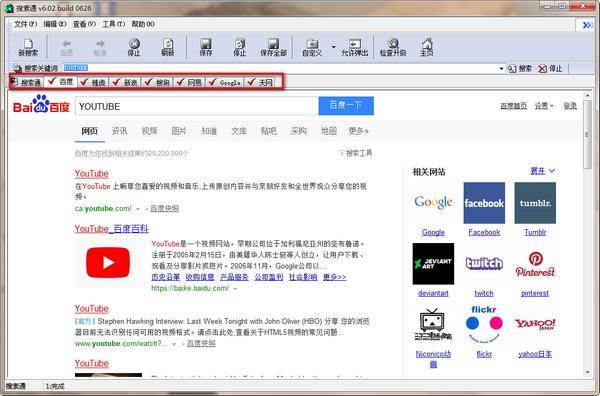Click the 新搜索 new search toolbar icon
The width and height of the screenshot is (600, 396).
pyautogui.click(x=28, y=47)
